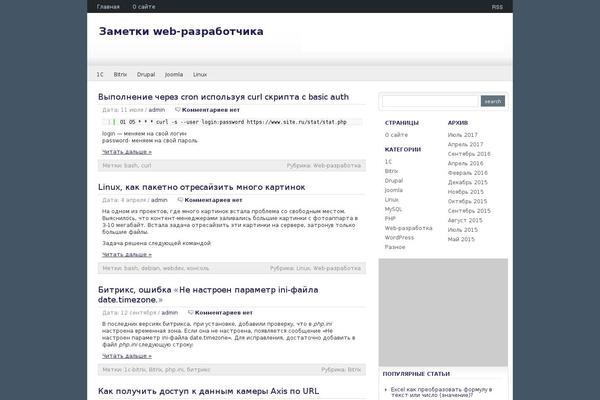Click Комментариев нет under the Linux resize post

[213, 200]
